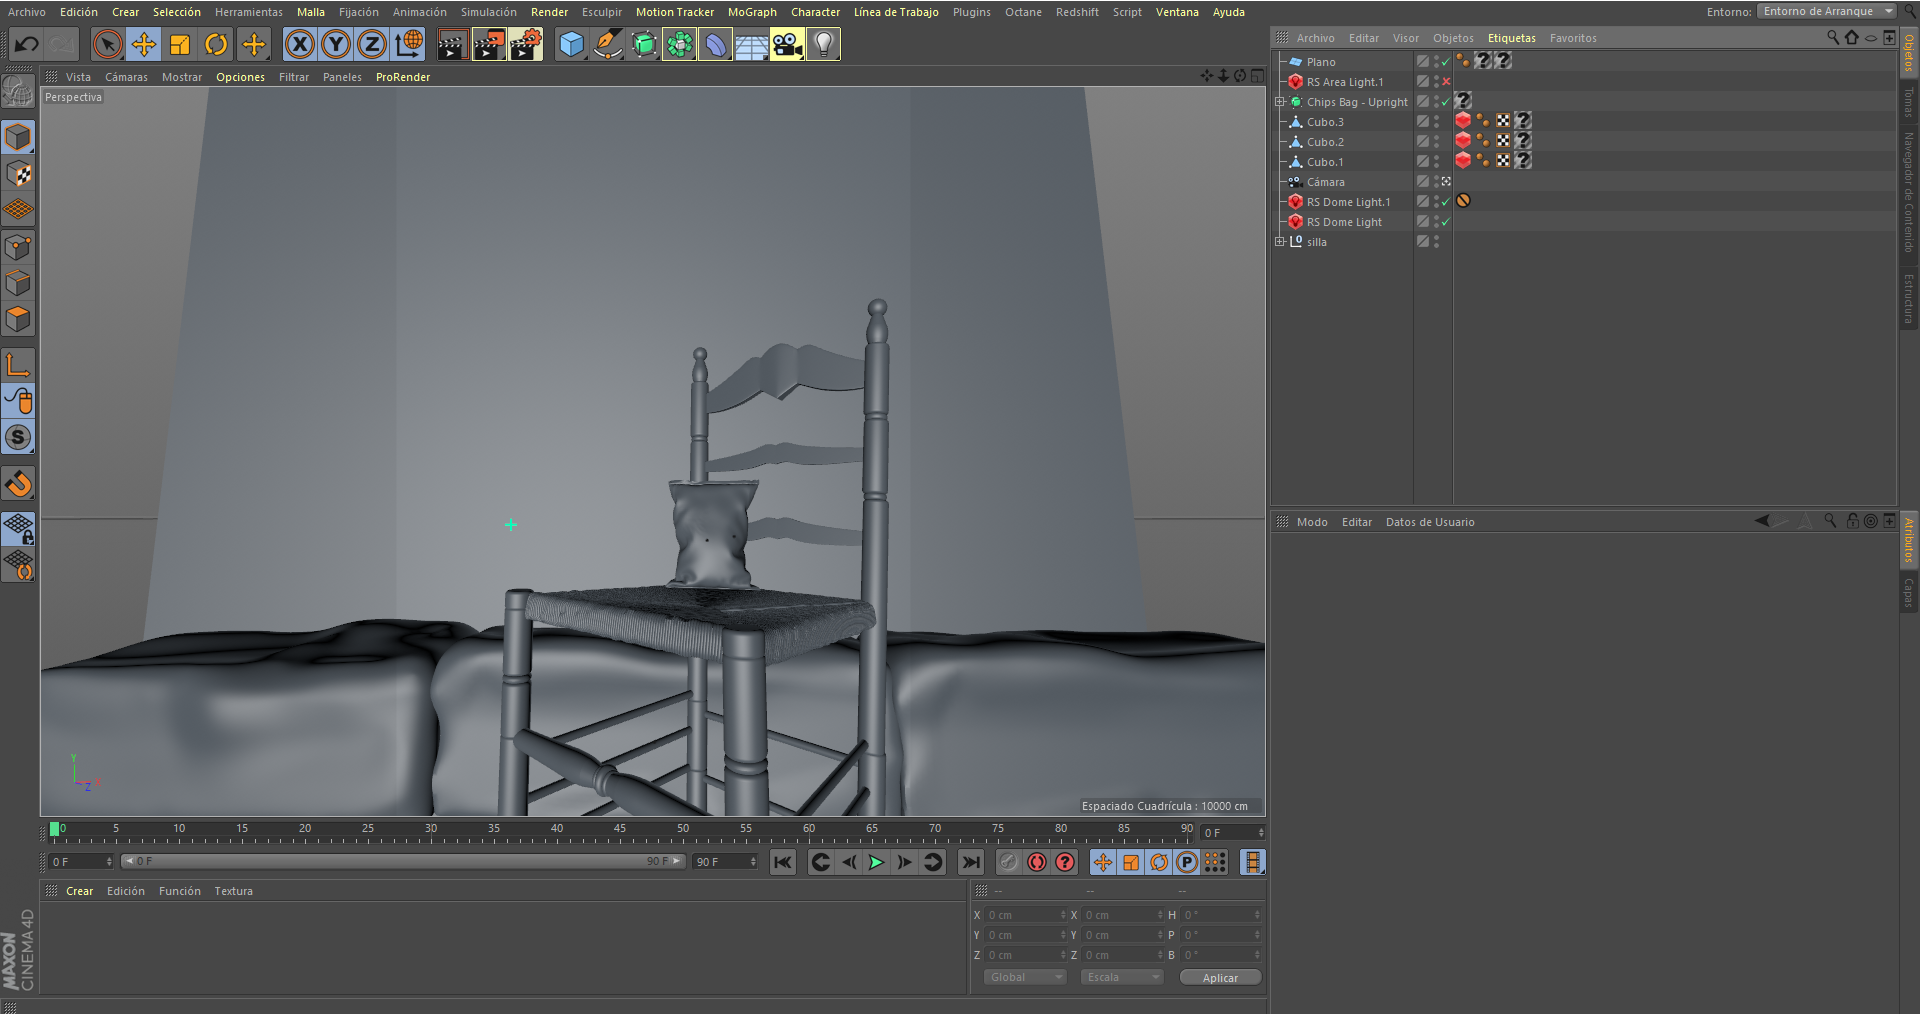Toggle the Plano layer visibility dots
1920x1014 pixels.
click(1436, 61)
